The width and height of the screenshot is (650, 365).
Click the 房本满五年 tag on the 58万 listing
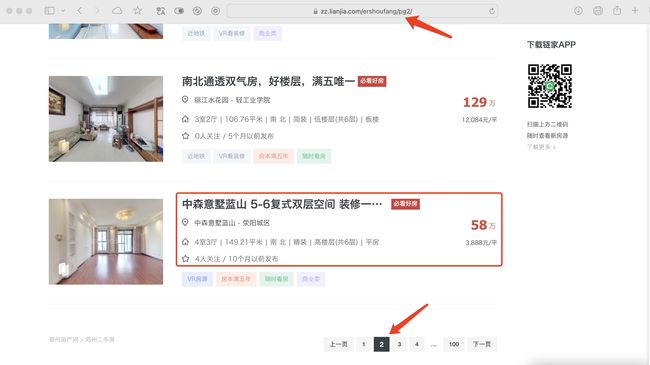coord(236,279)
